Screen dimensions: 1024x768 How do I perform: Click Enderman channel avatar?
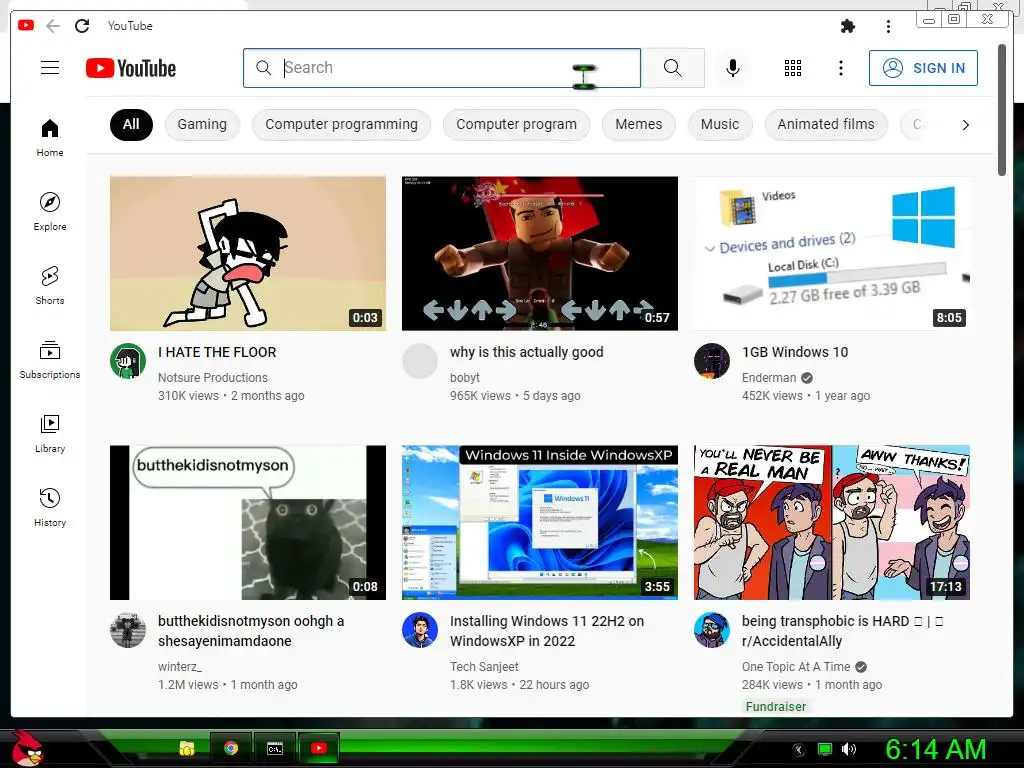pos(712,361)
